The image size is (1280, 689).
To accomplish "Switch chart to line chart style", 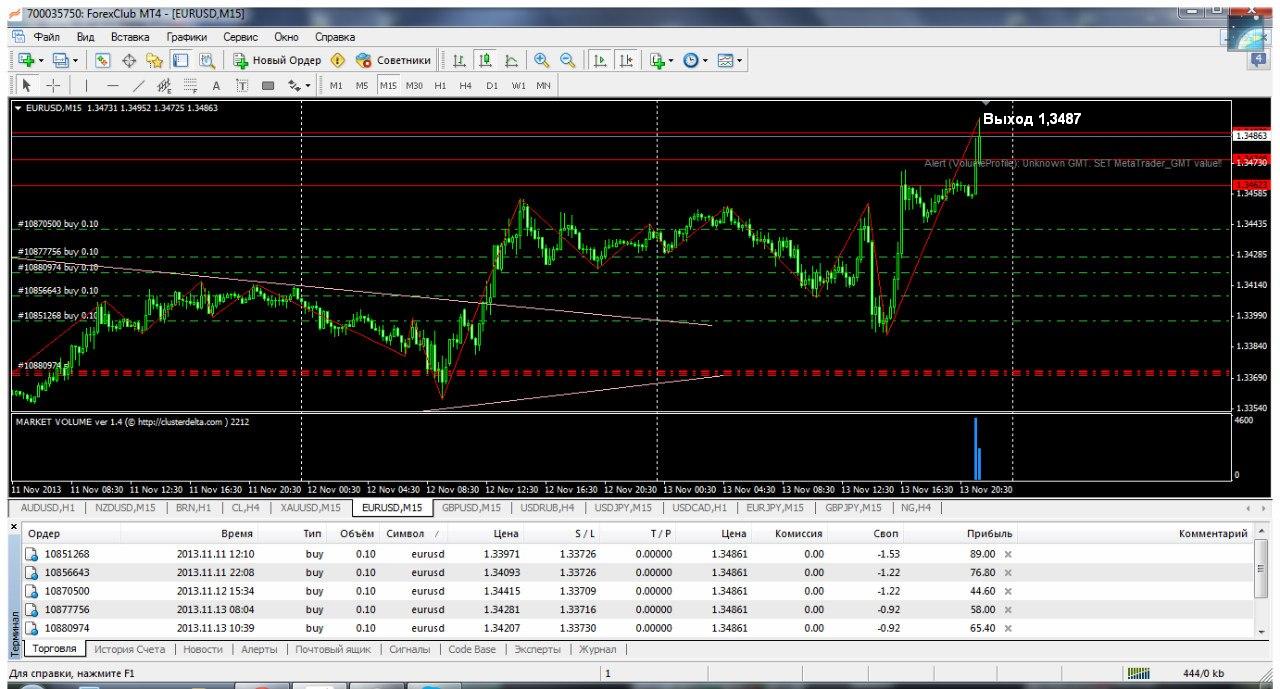I will (x=511, y=60).
